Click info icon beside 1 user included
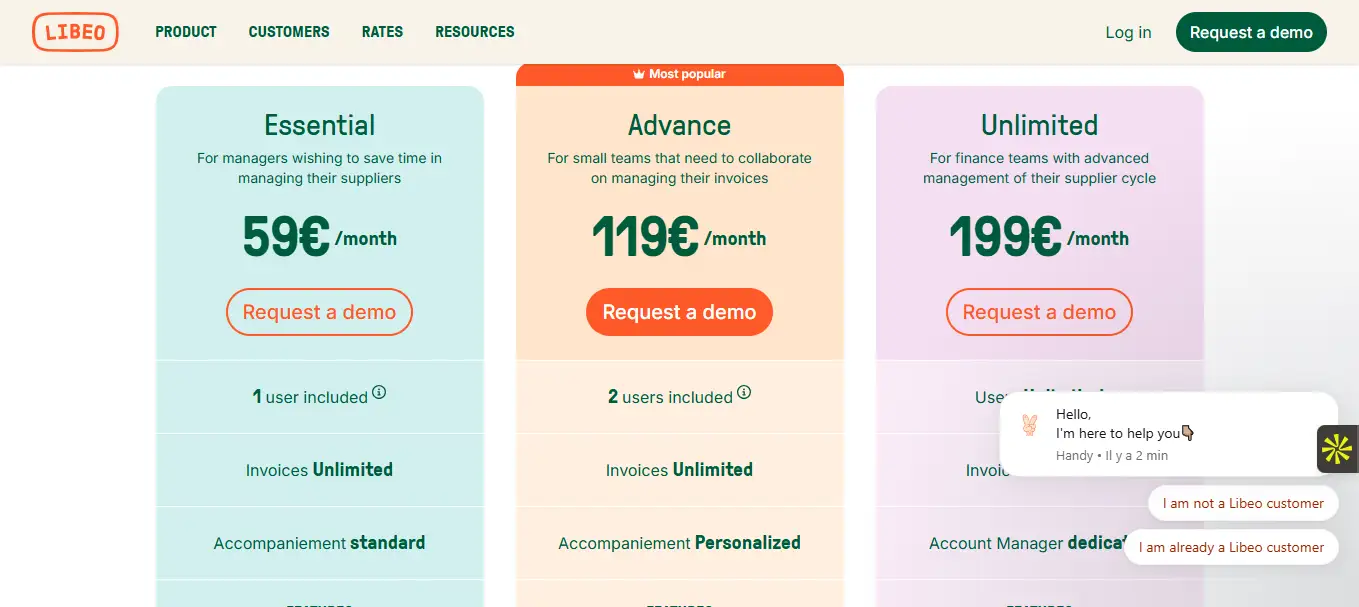The width and height of the screenshot is (1359, 607). [379, 393]
